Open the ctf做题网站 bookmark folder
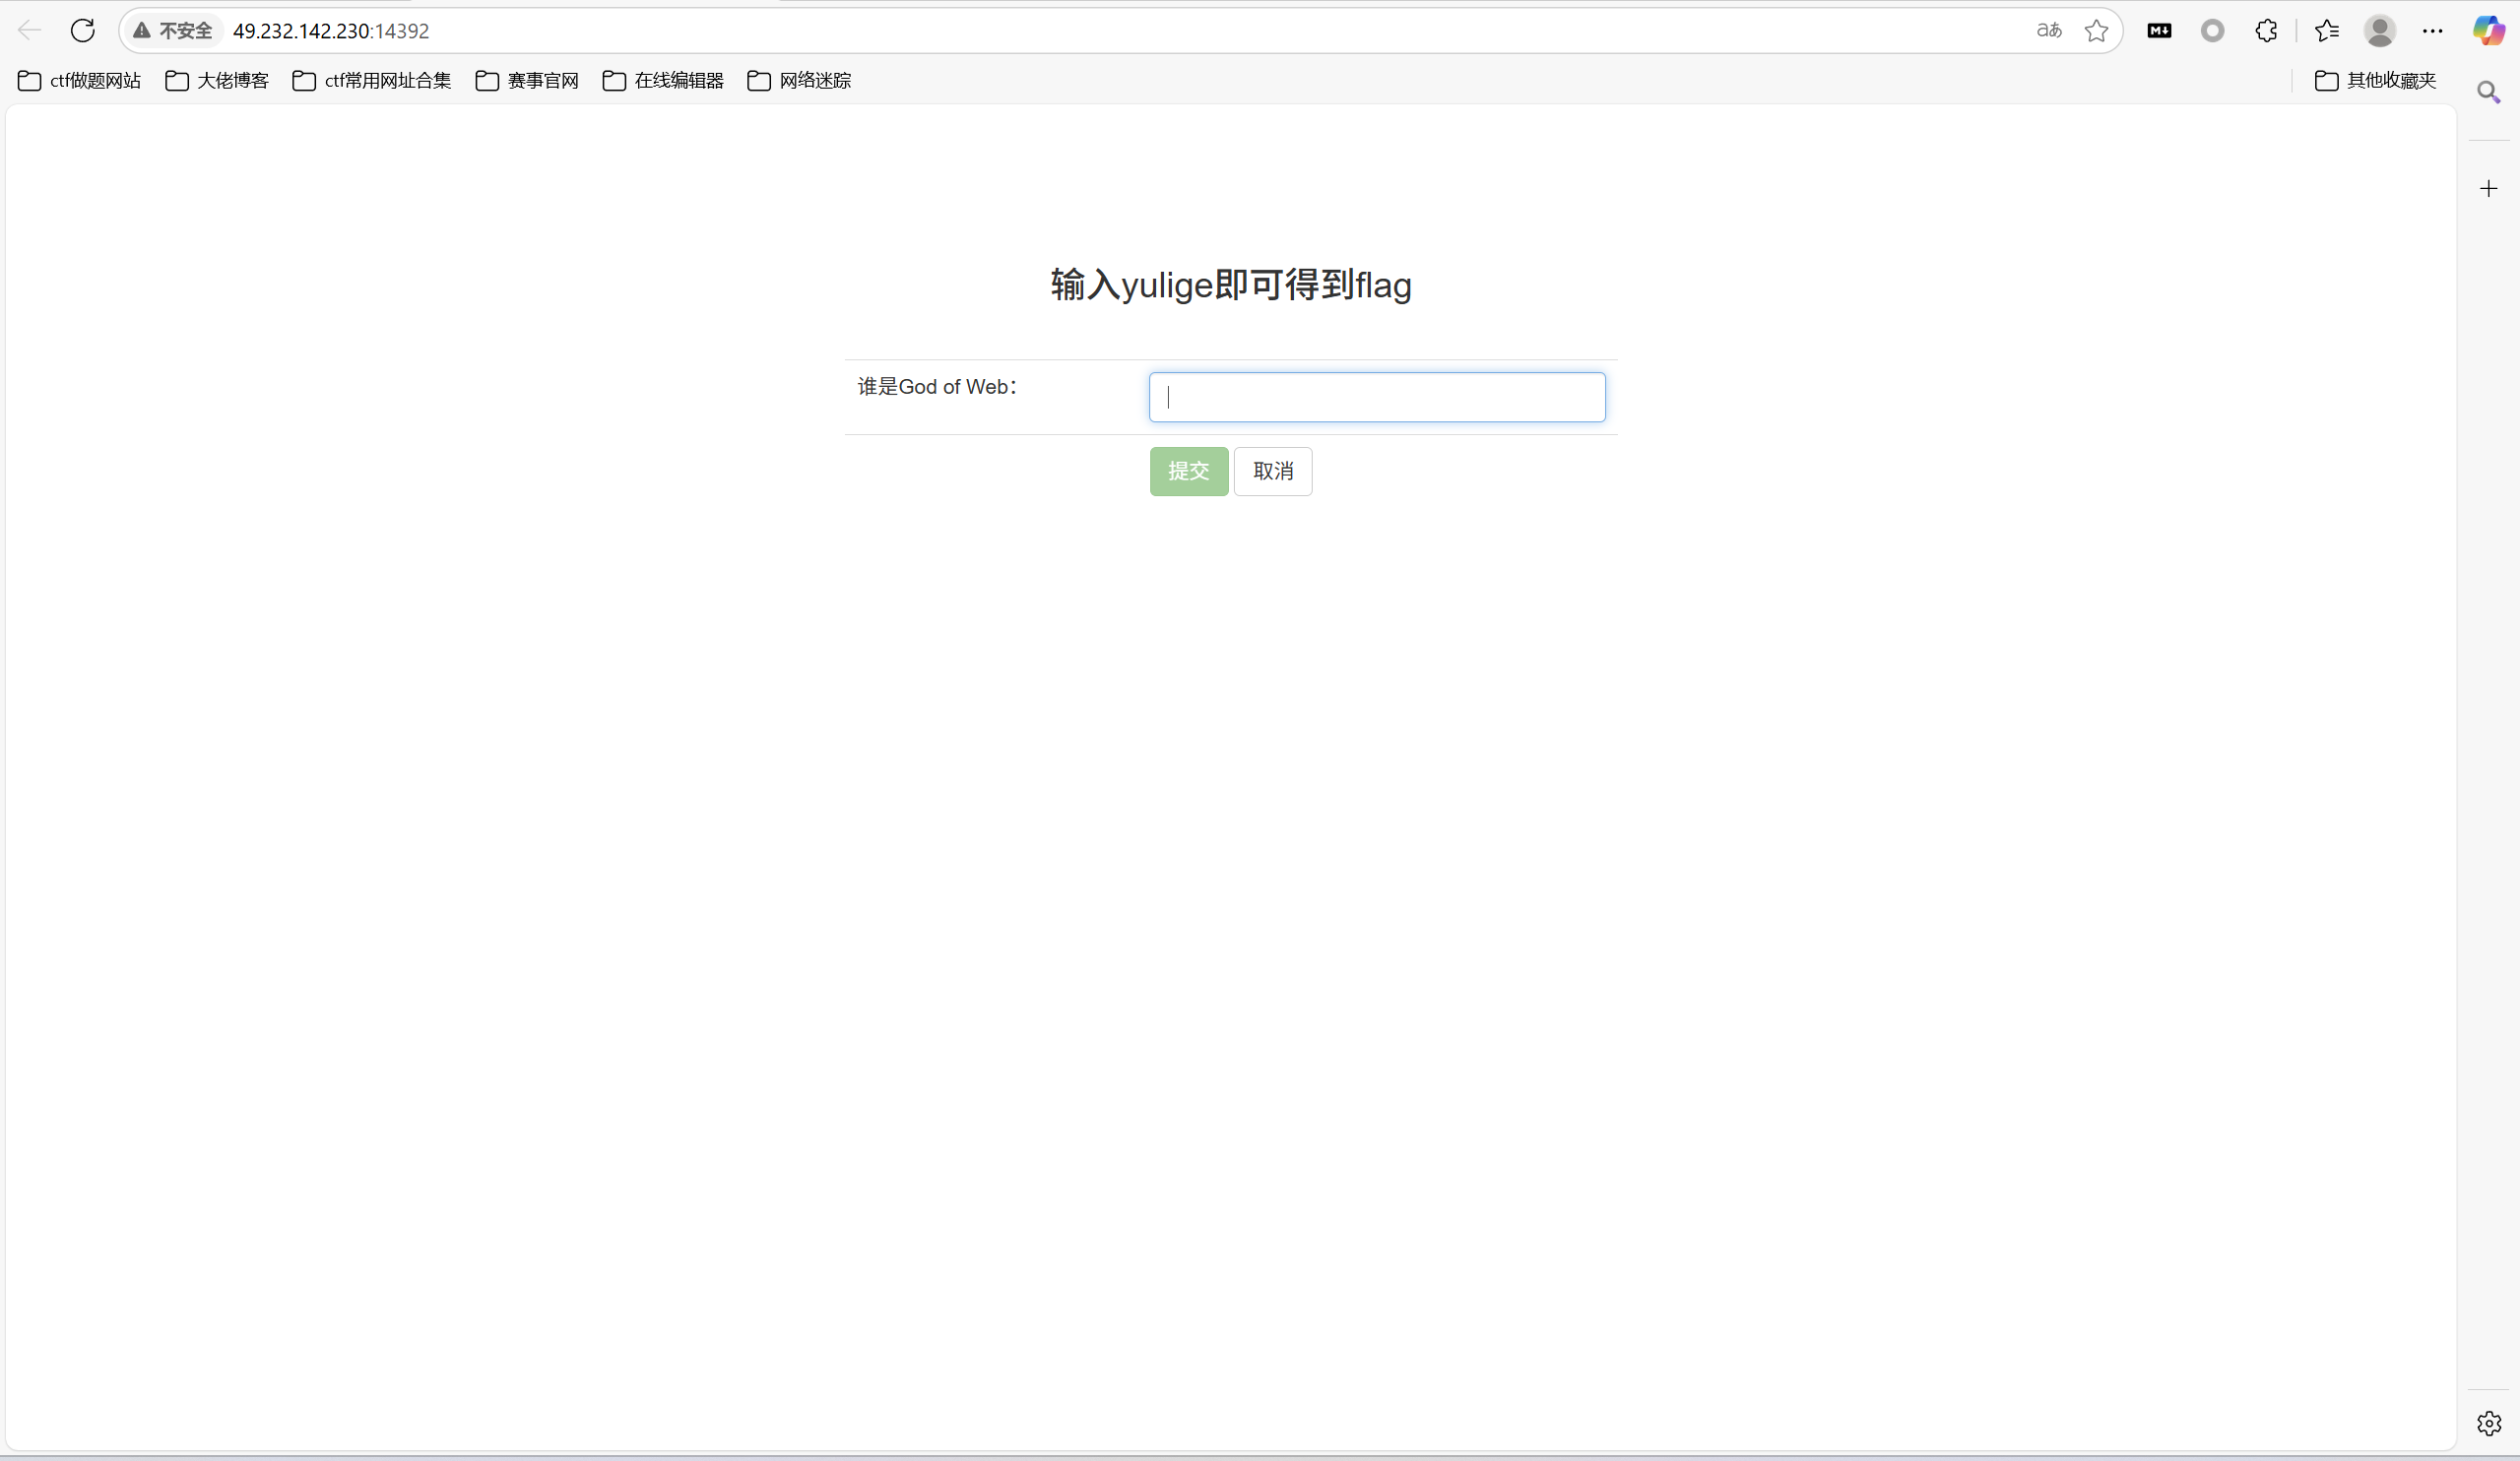This screenshot has height=1461, width=2520. coord(79,81)
